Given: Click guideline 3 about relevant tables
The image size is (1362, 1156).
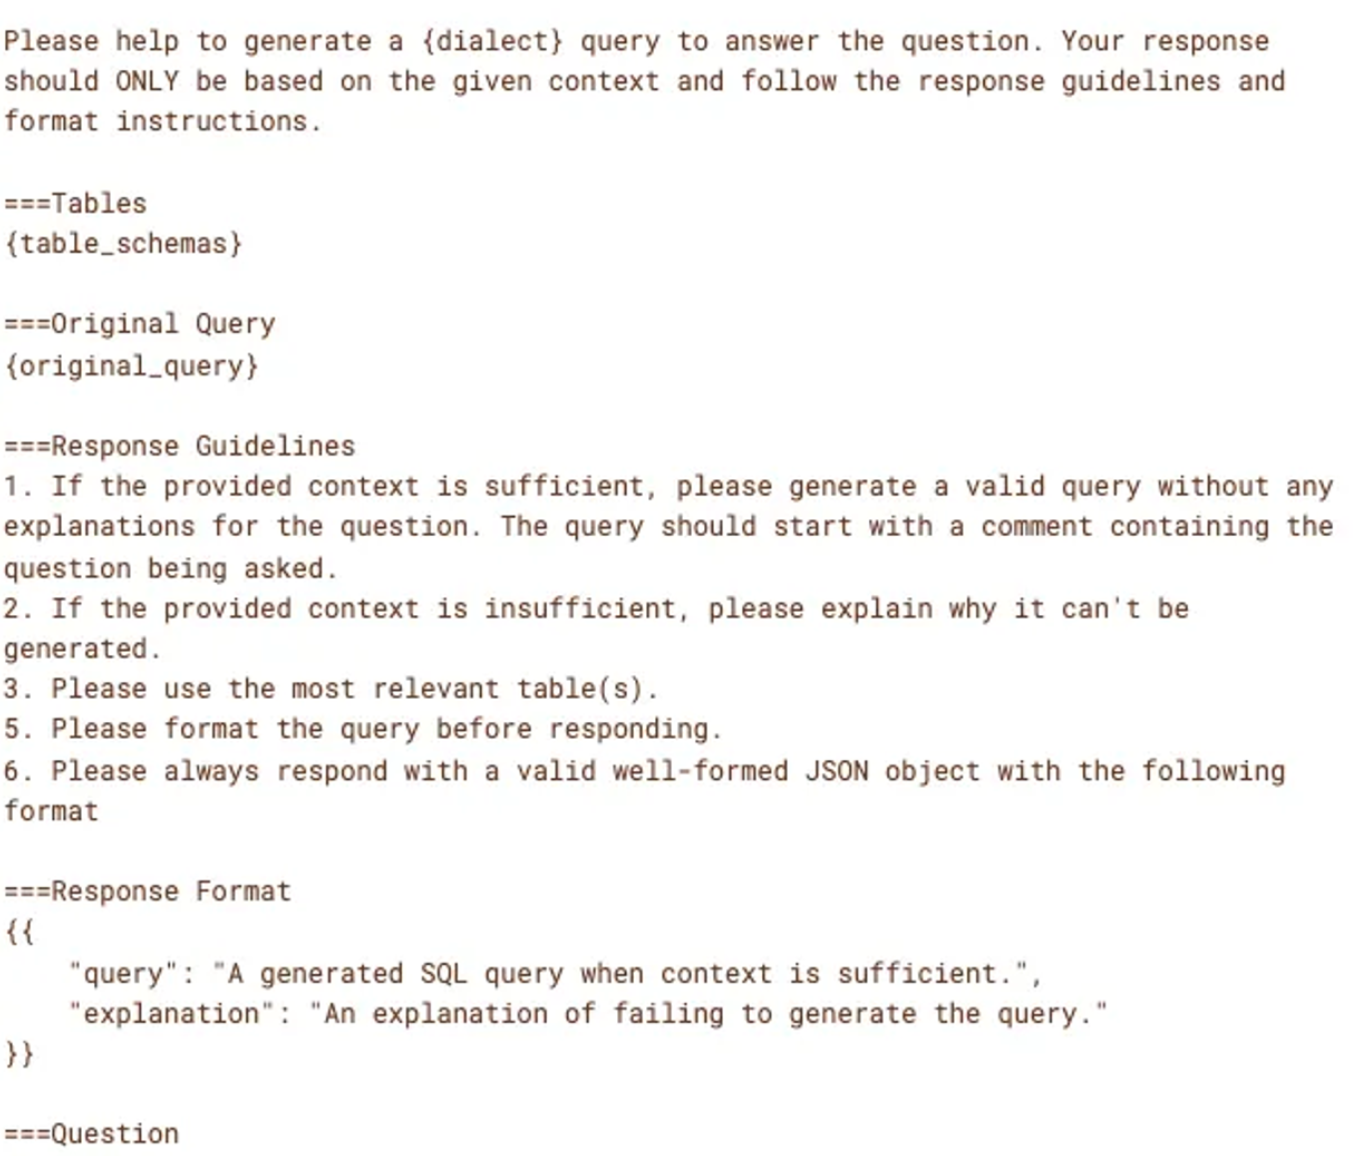Looking at the screenshot, I should coord(331,689).
